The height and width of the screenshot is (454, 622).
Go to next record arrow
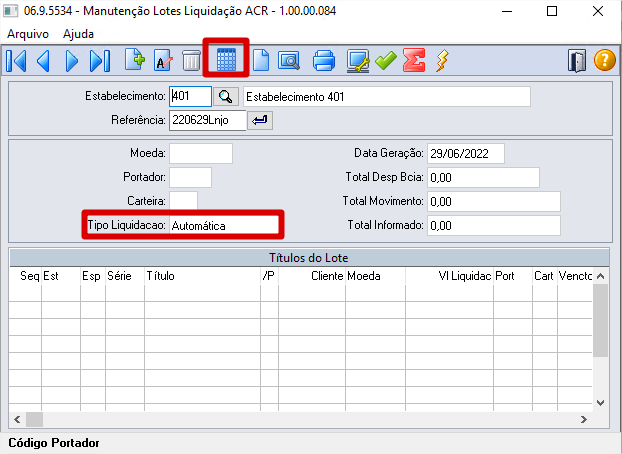(71, 60)
